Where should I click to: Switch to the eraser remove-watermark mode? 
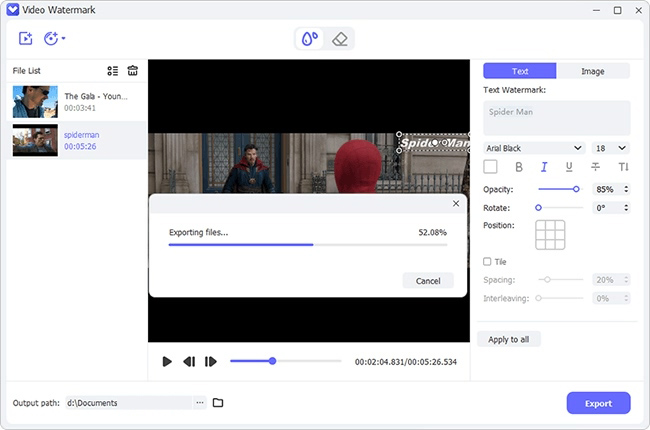click(340, 39)
